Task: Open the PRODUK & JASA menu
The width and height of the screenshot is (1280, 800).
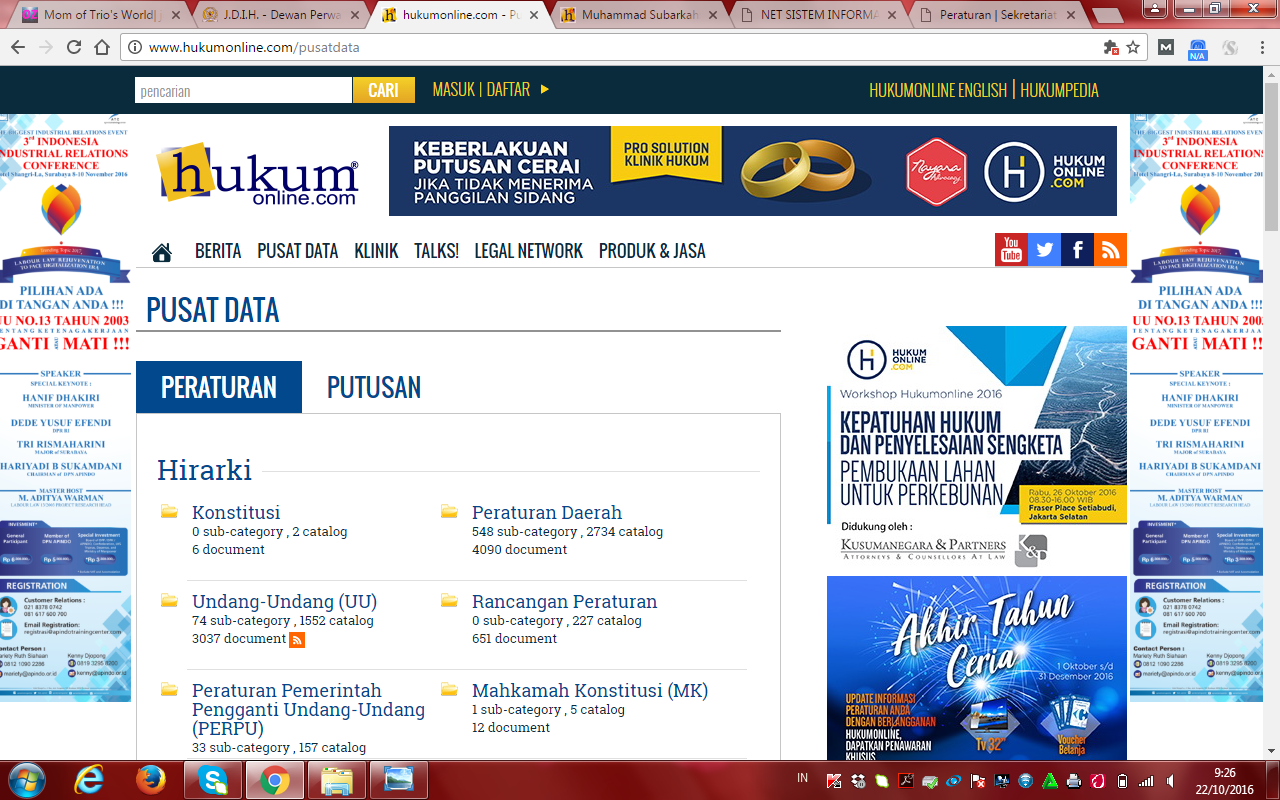Action: pos(652,251)
